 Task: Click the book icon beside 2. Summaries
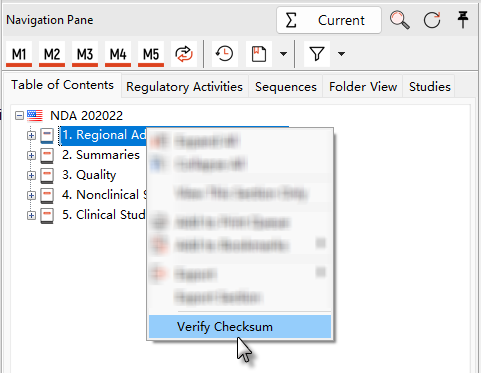[47, 156]
